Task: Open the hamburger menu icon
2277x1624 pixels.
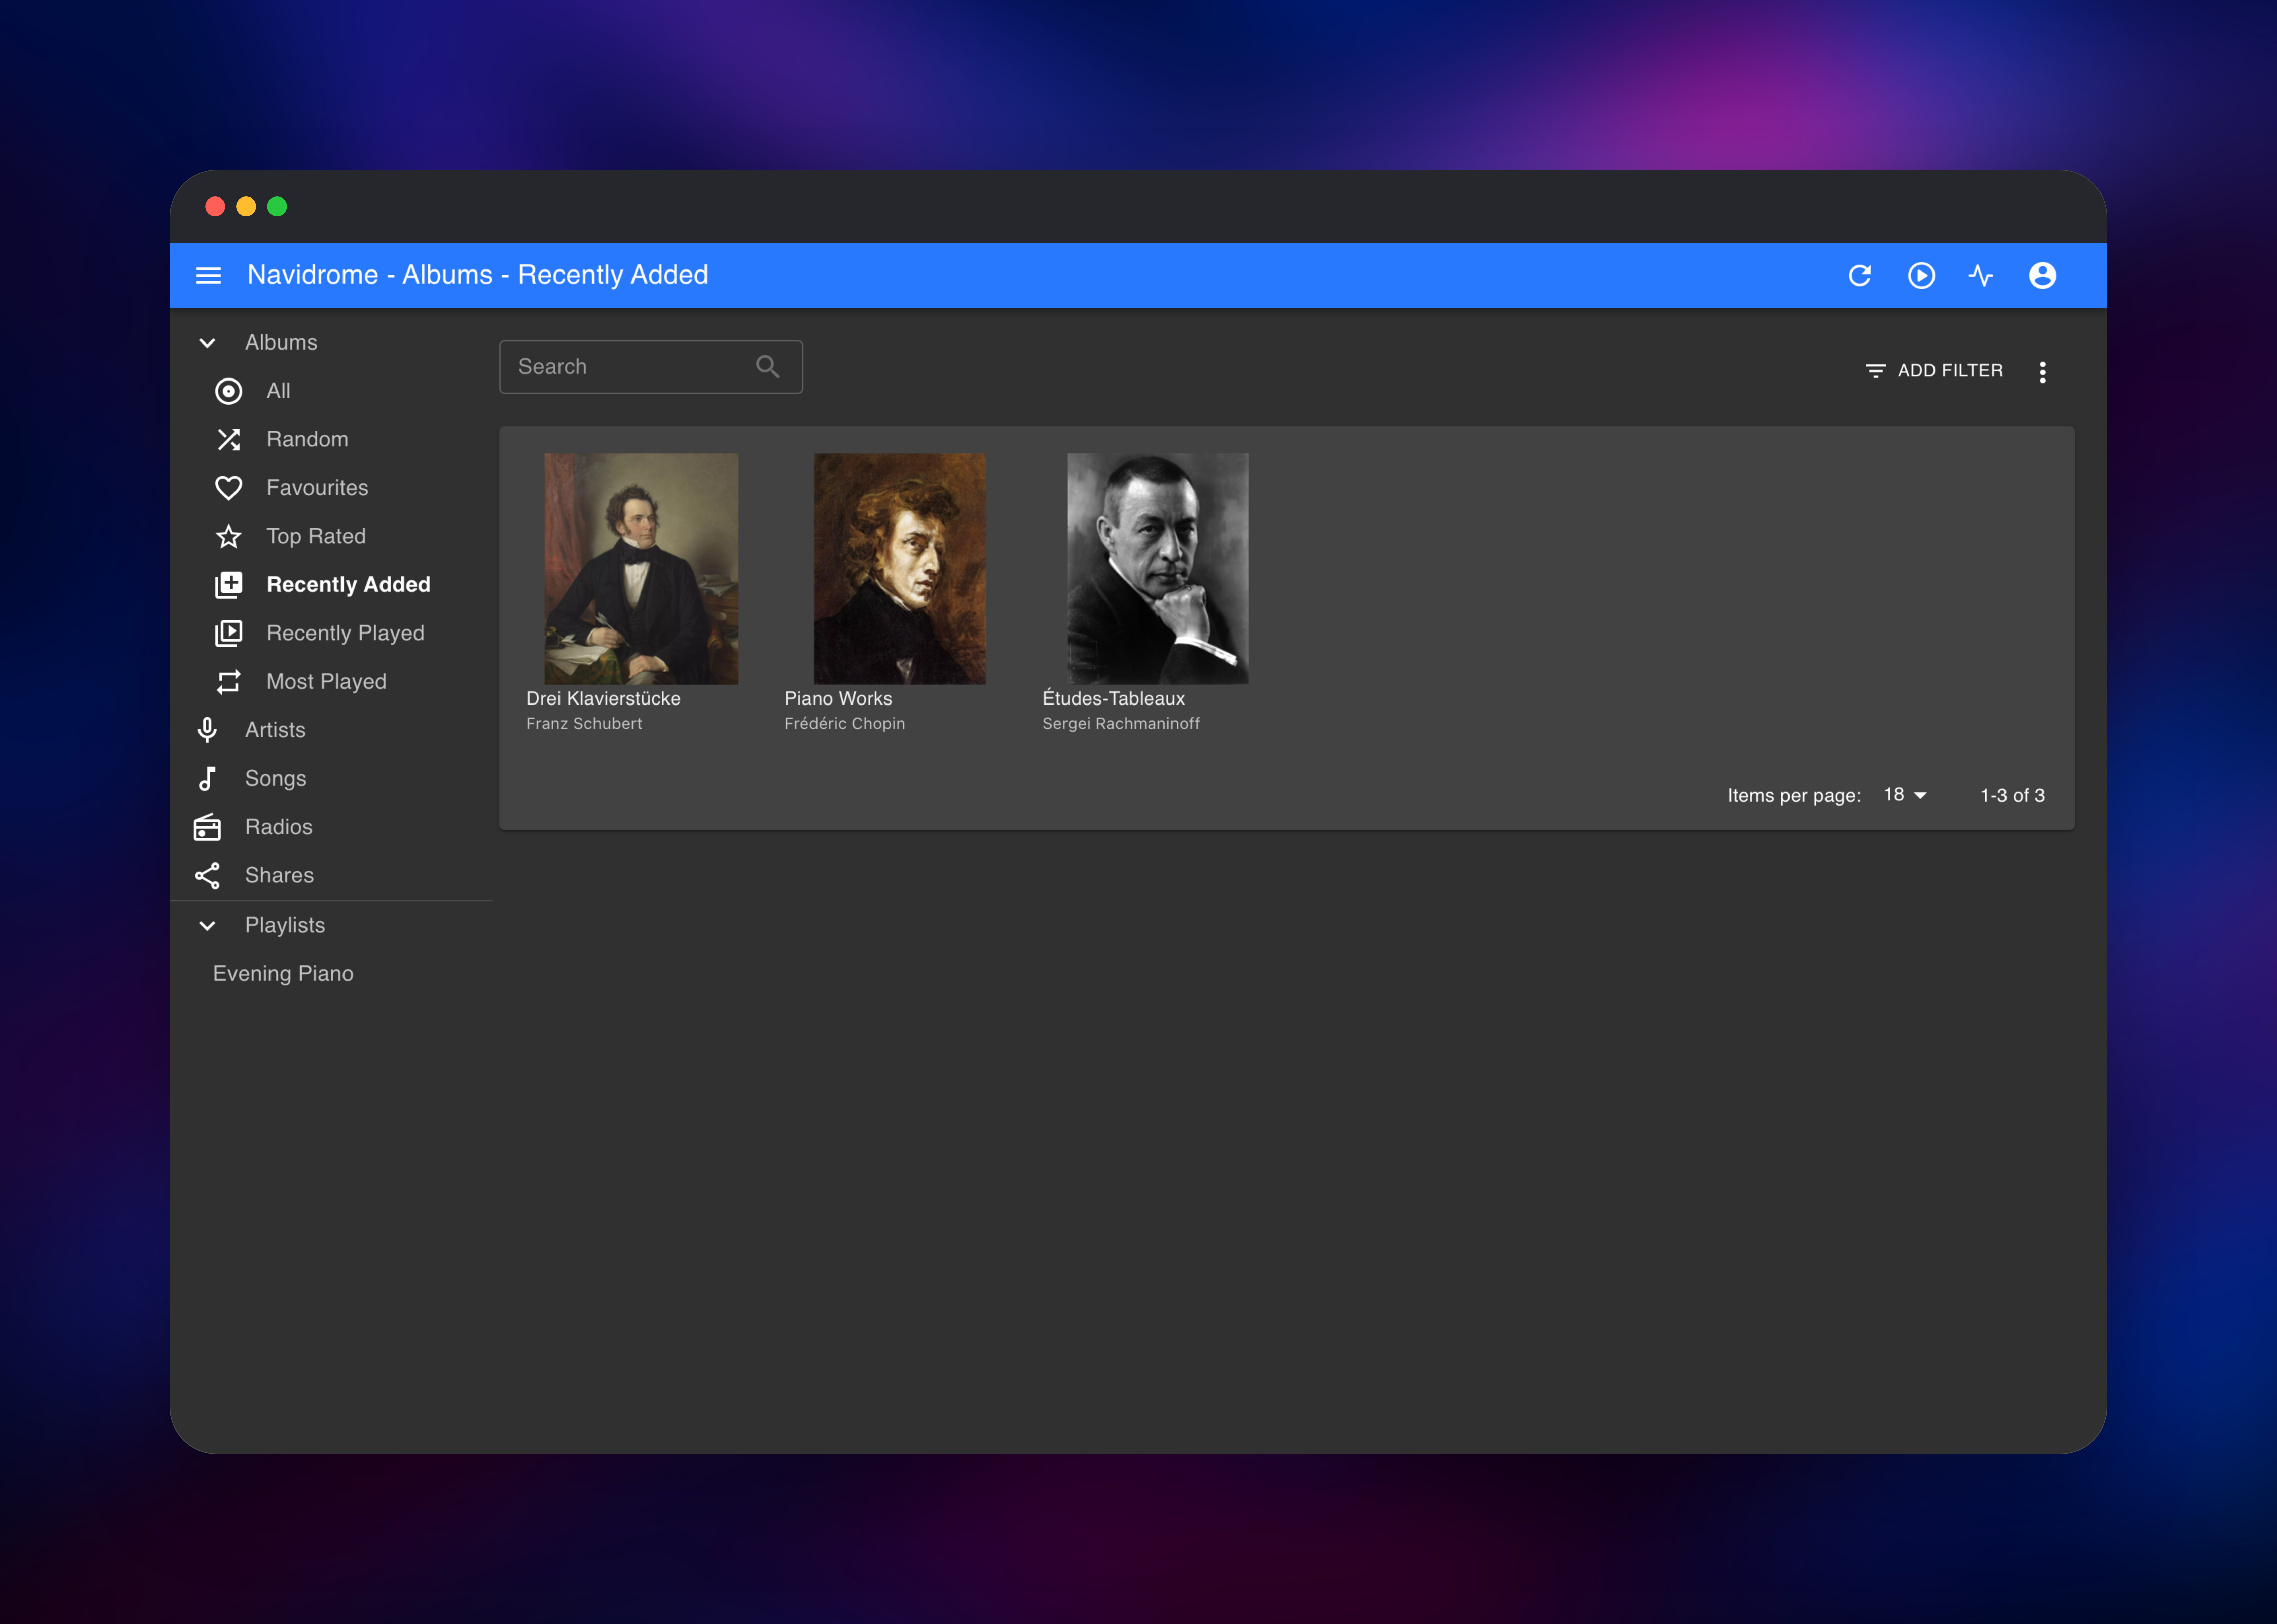Action: [208, 275]
